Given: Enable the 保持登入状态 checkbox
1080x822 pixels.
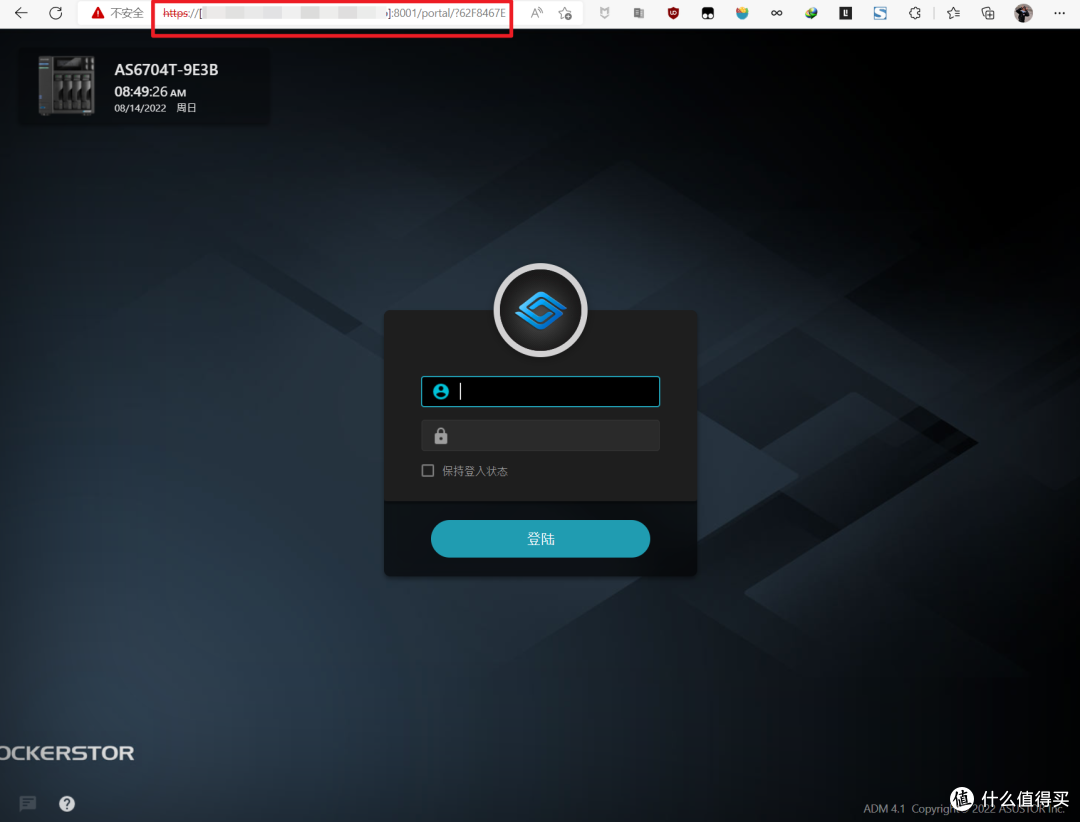Looking at the screenshot, I should coord(428,471).
